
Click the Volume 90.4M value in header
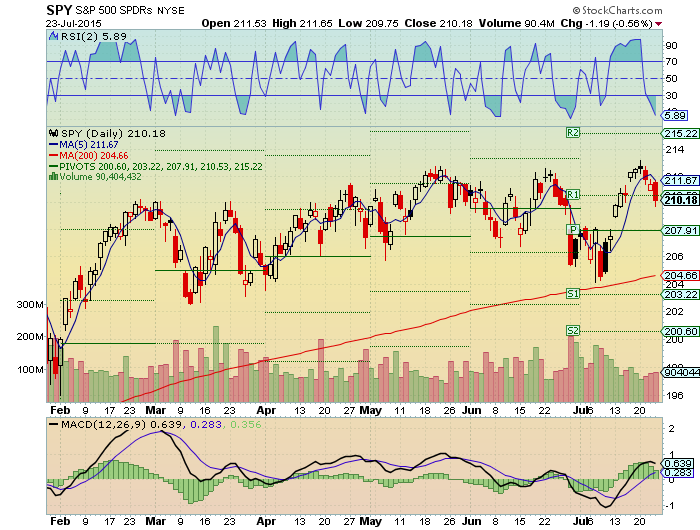pyautogui.click(x=517, y=23)
